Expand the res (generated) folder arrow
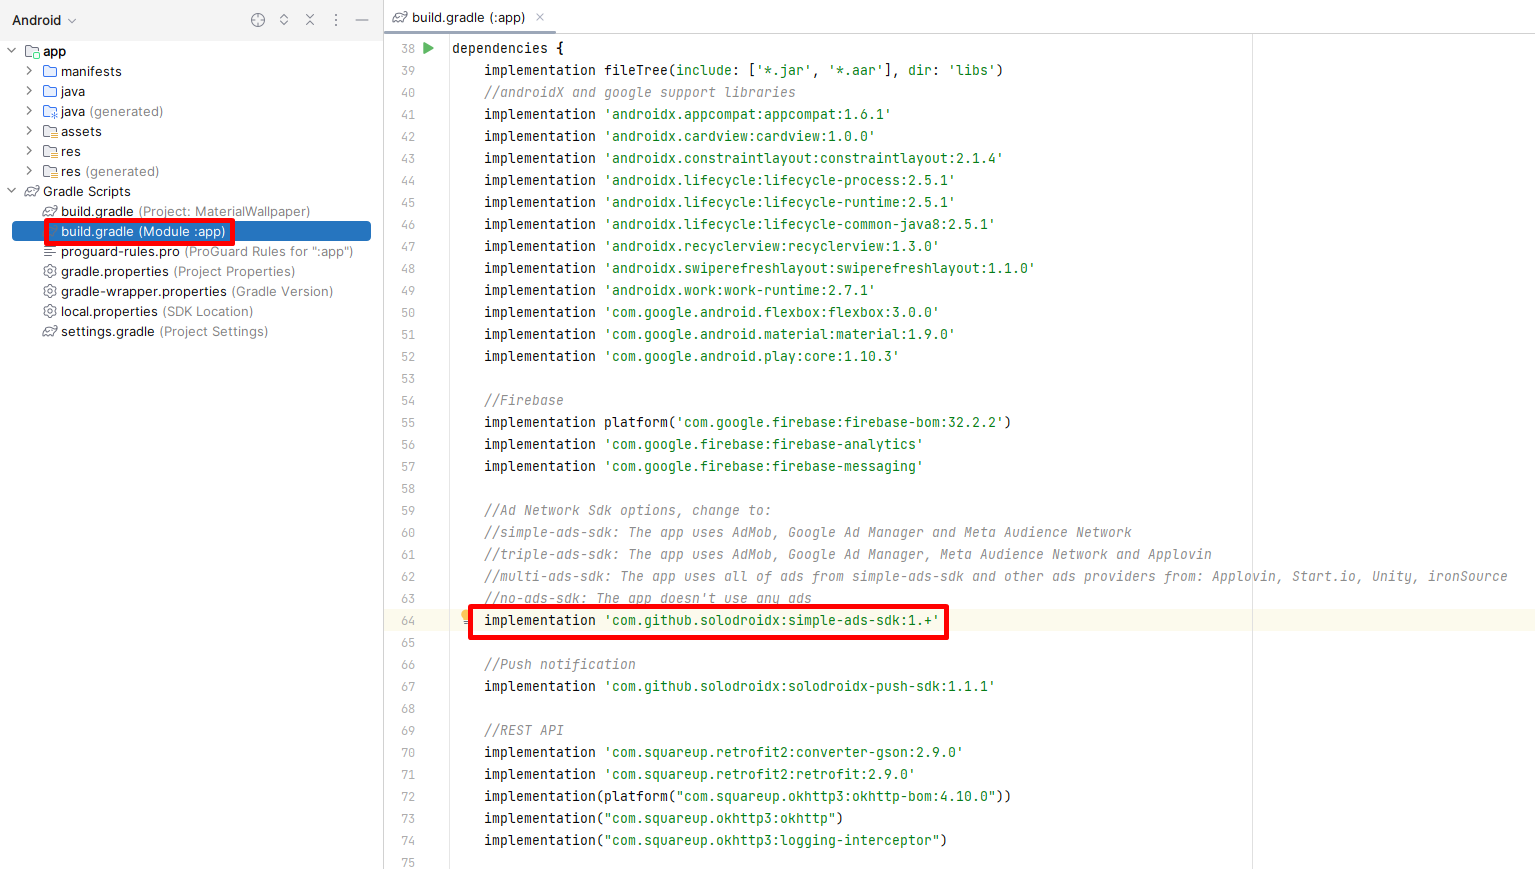The height and width of the screenshot is (869, 1535). (x=29, y=171)
